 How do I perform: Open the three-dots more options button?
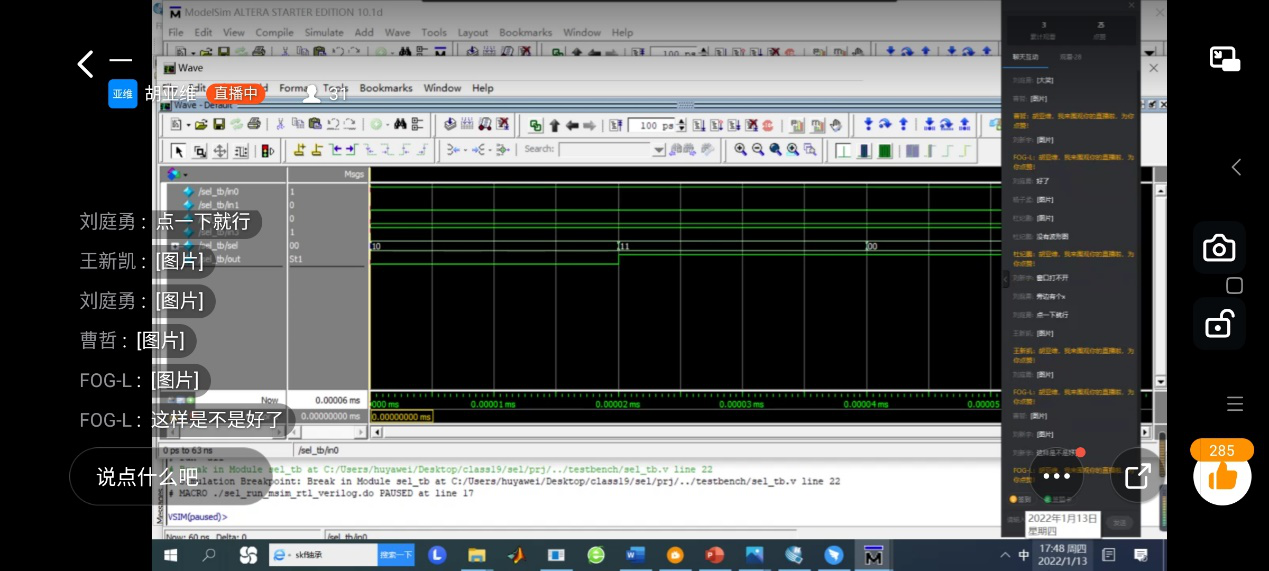point(1056,477)
